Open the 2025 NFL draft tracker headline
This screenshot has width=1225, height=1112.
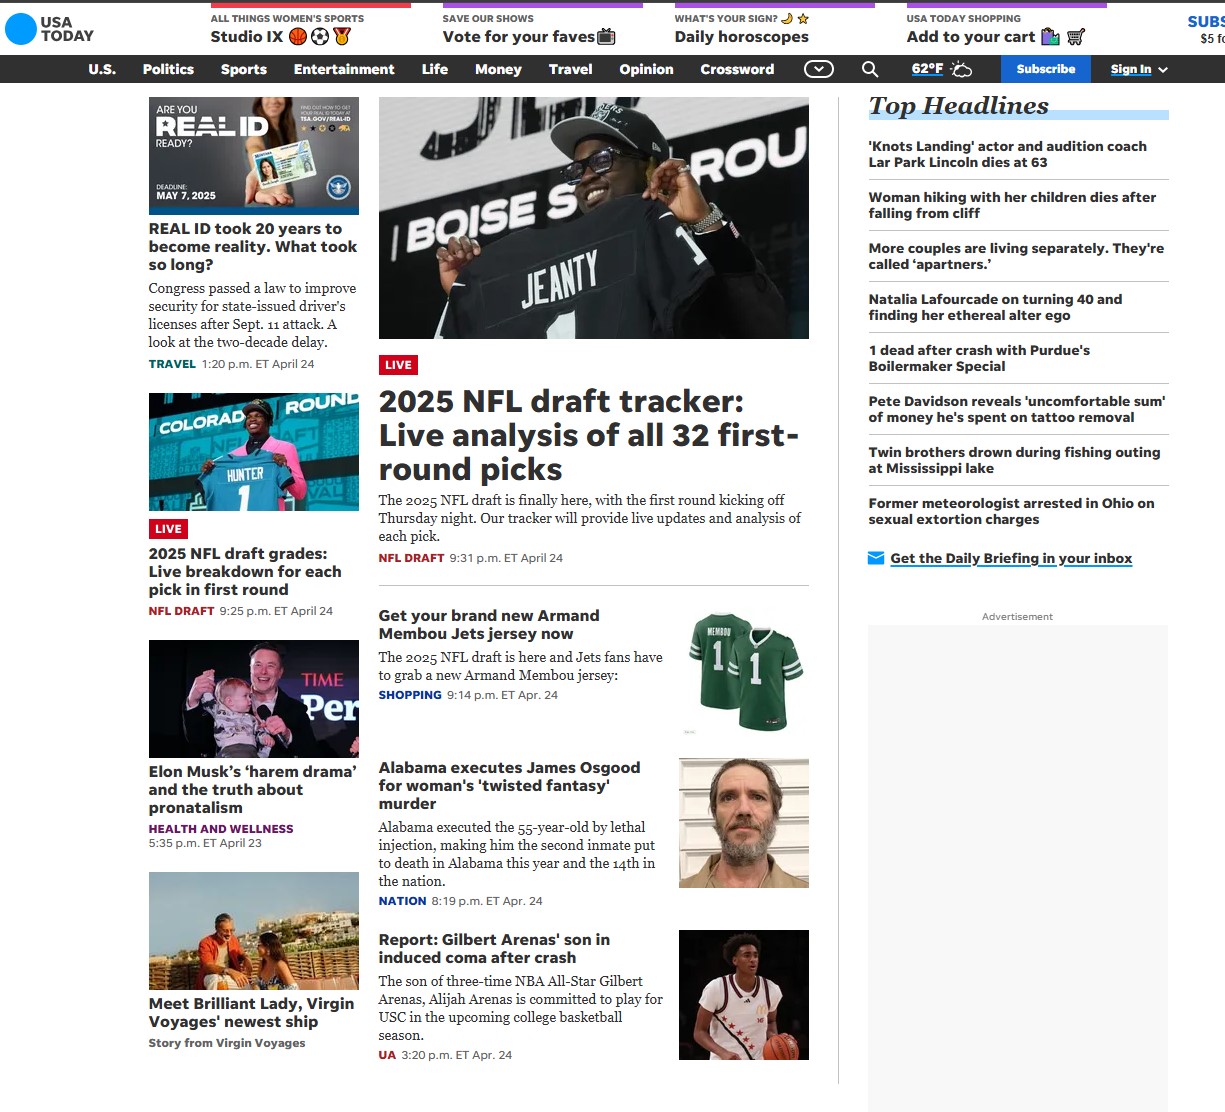[x=589, y=435]
